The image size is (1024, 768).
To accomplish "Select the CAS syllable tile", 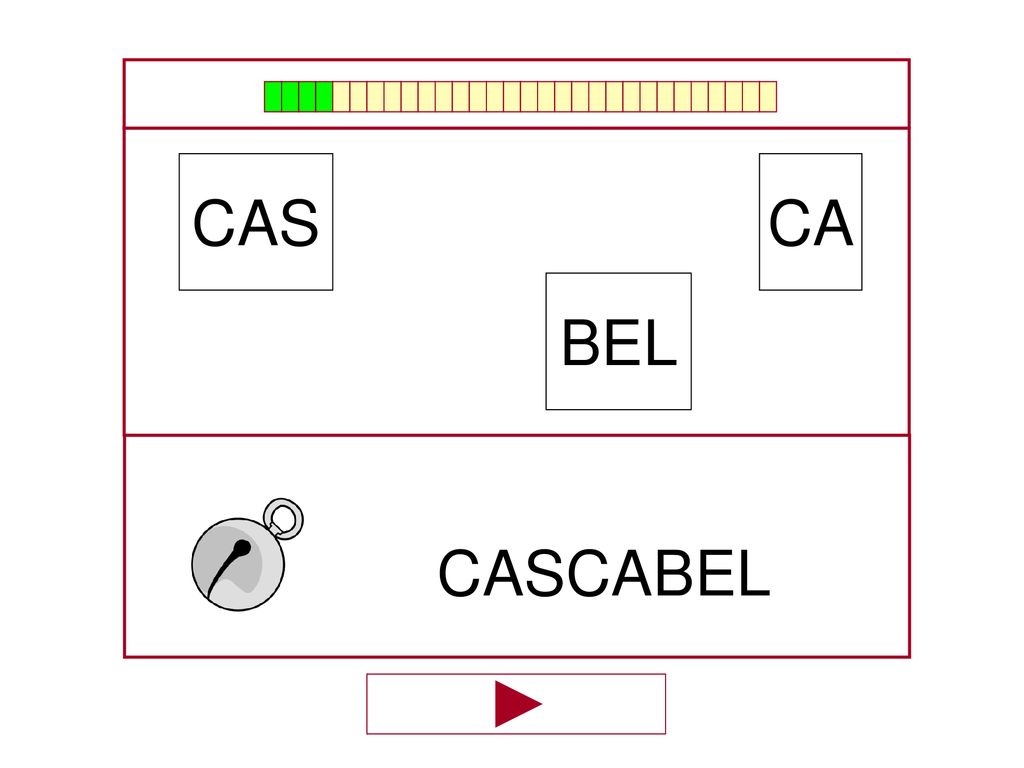I will (256, 222).
